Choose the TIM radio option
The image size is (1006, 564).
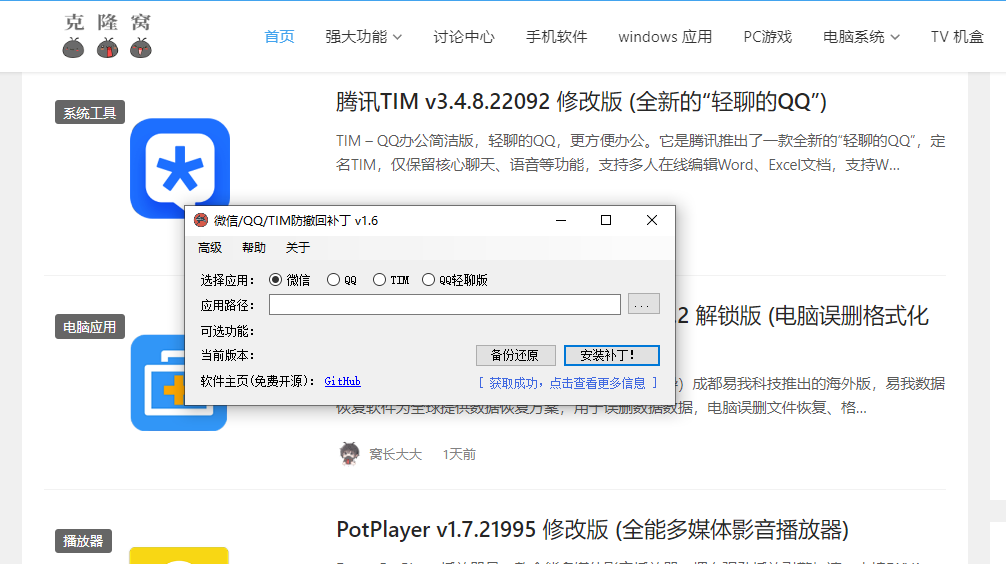pos(379,280)
